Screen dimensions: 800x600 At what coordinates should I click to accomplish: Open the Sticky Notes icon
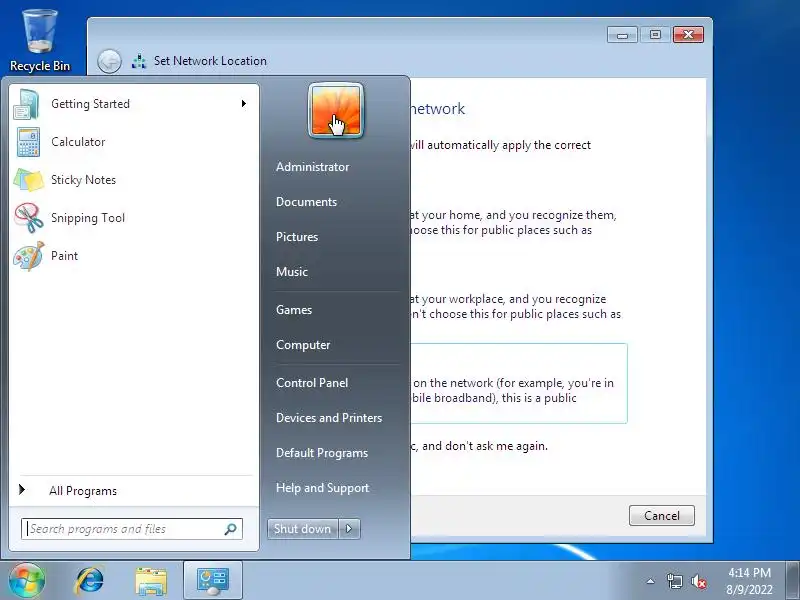click(28, 180)
